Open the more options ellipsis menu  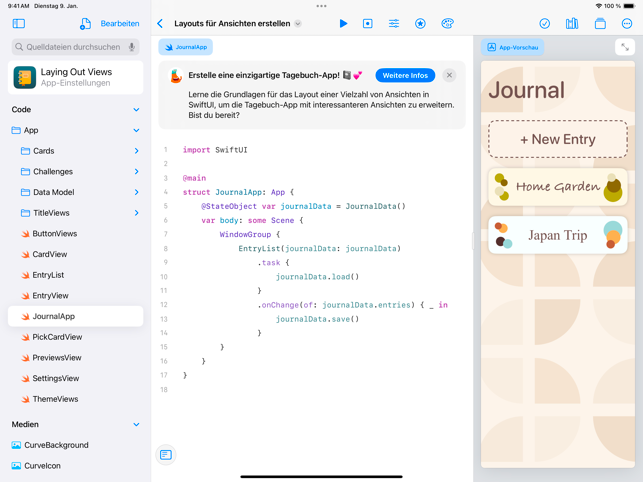(x=627, y=24)
